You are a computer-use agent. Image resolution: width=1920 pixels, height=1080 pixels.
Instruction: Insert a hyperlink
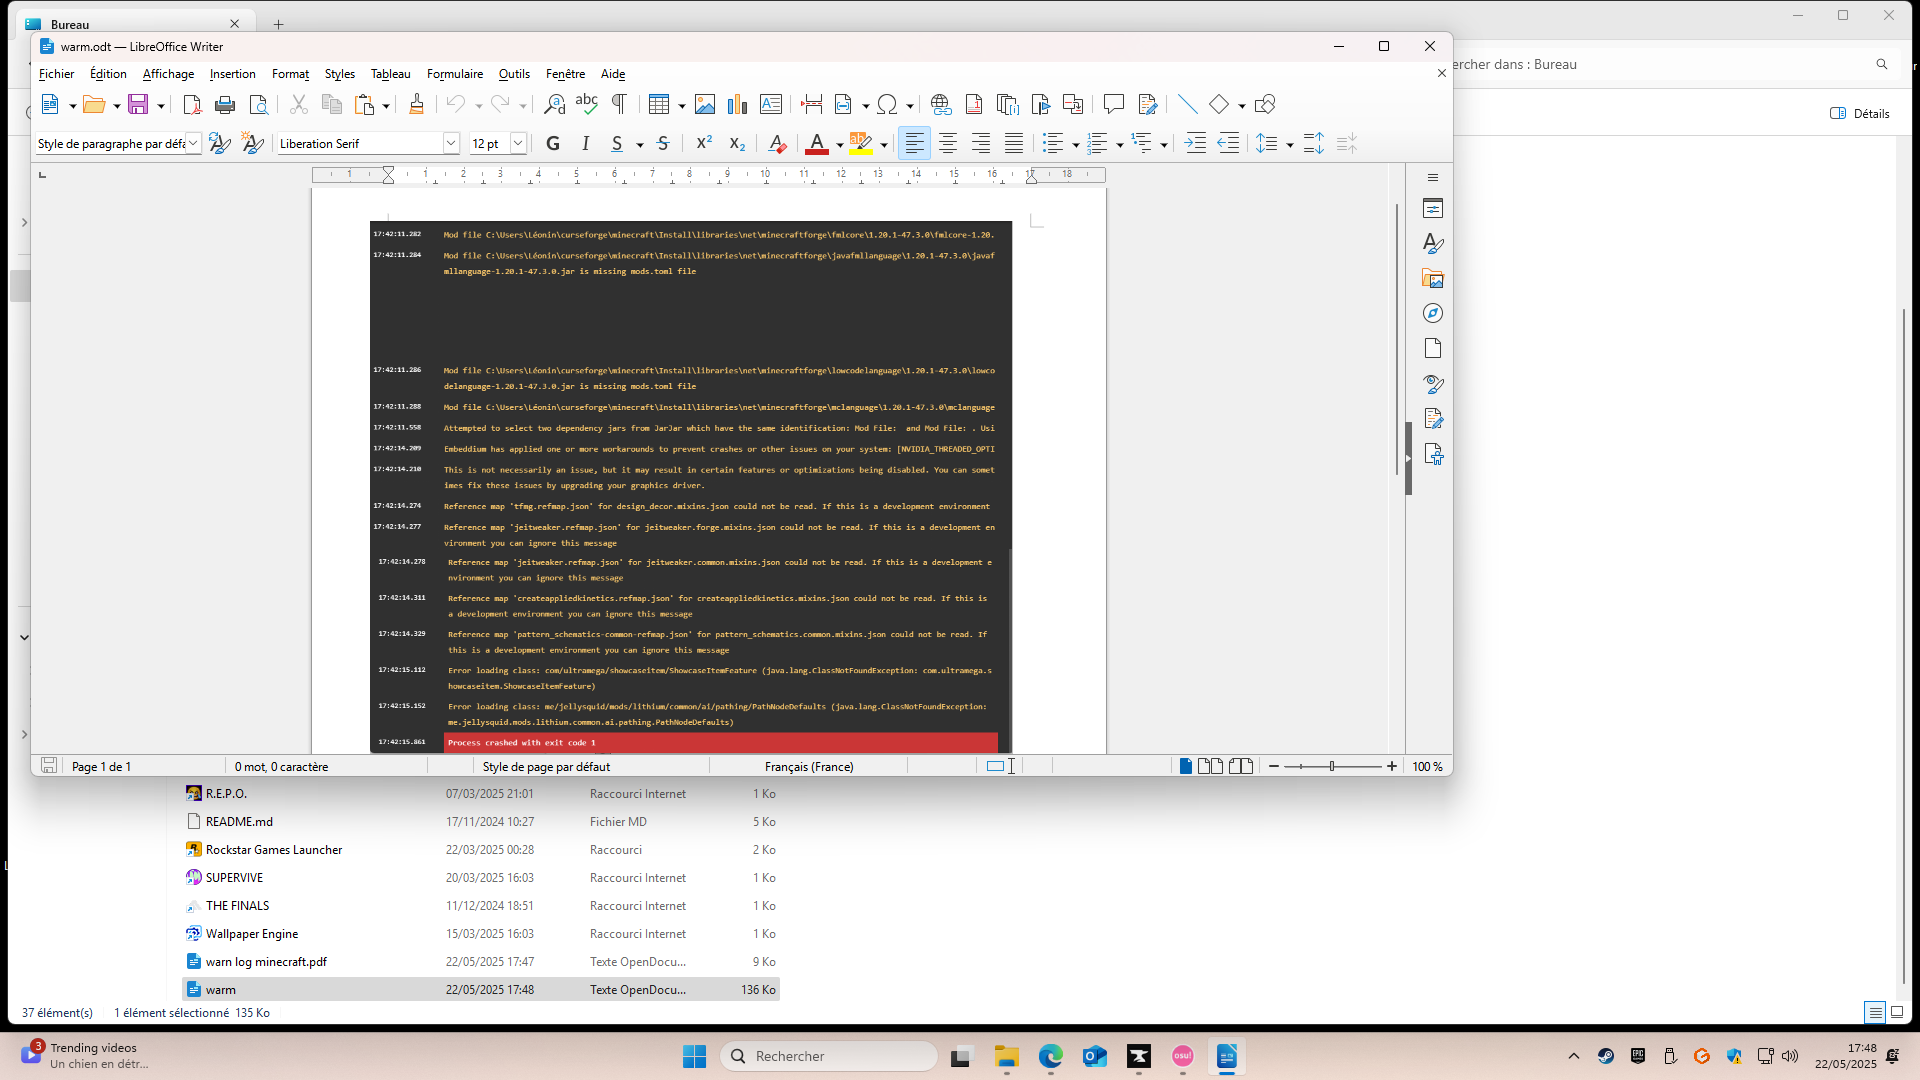[x=941, y=104]
